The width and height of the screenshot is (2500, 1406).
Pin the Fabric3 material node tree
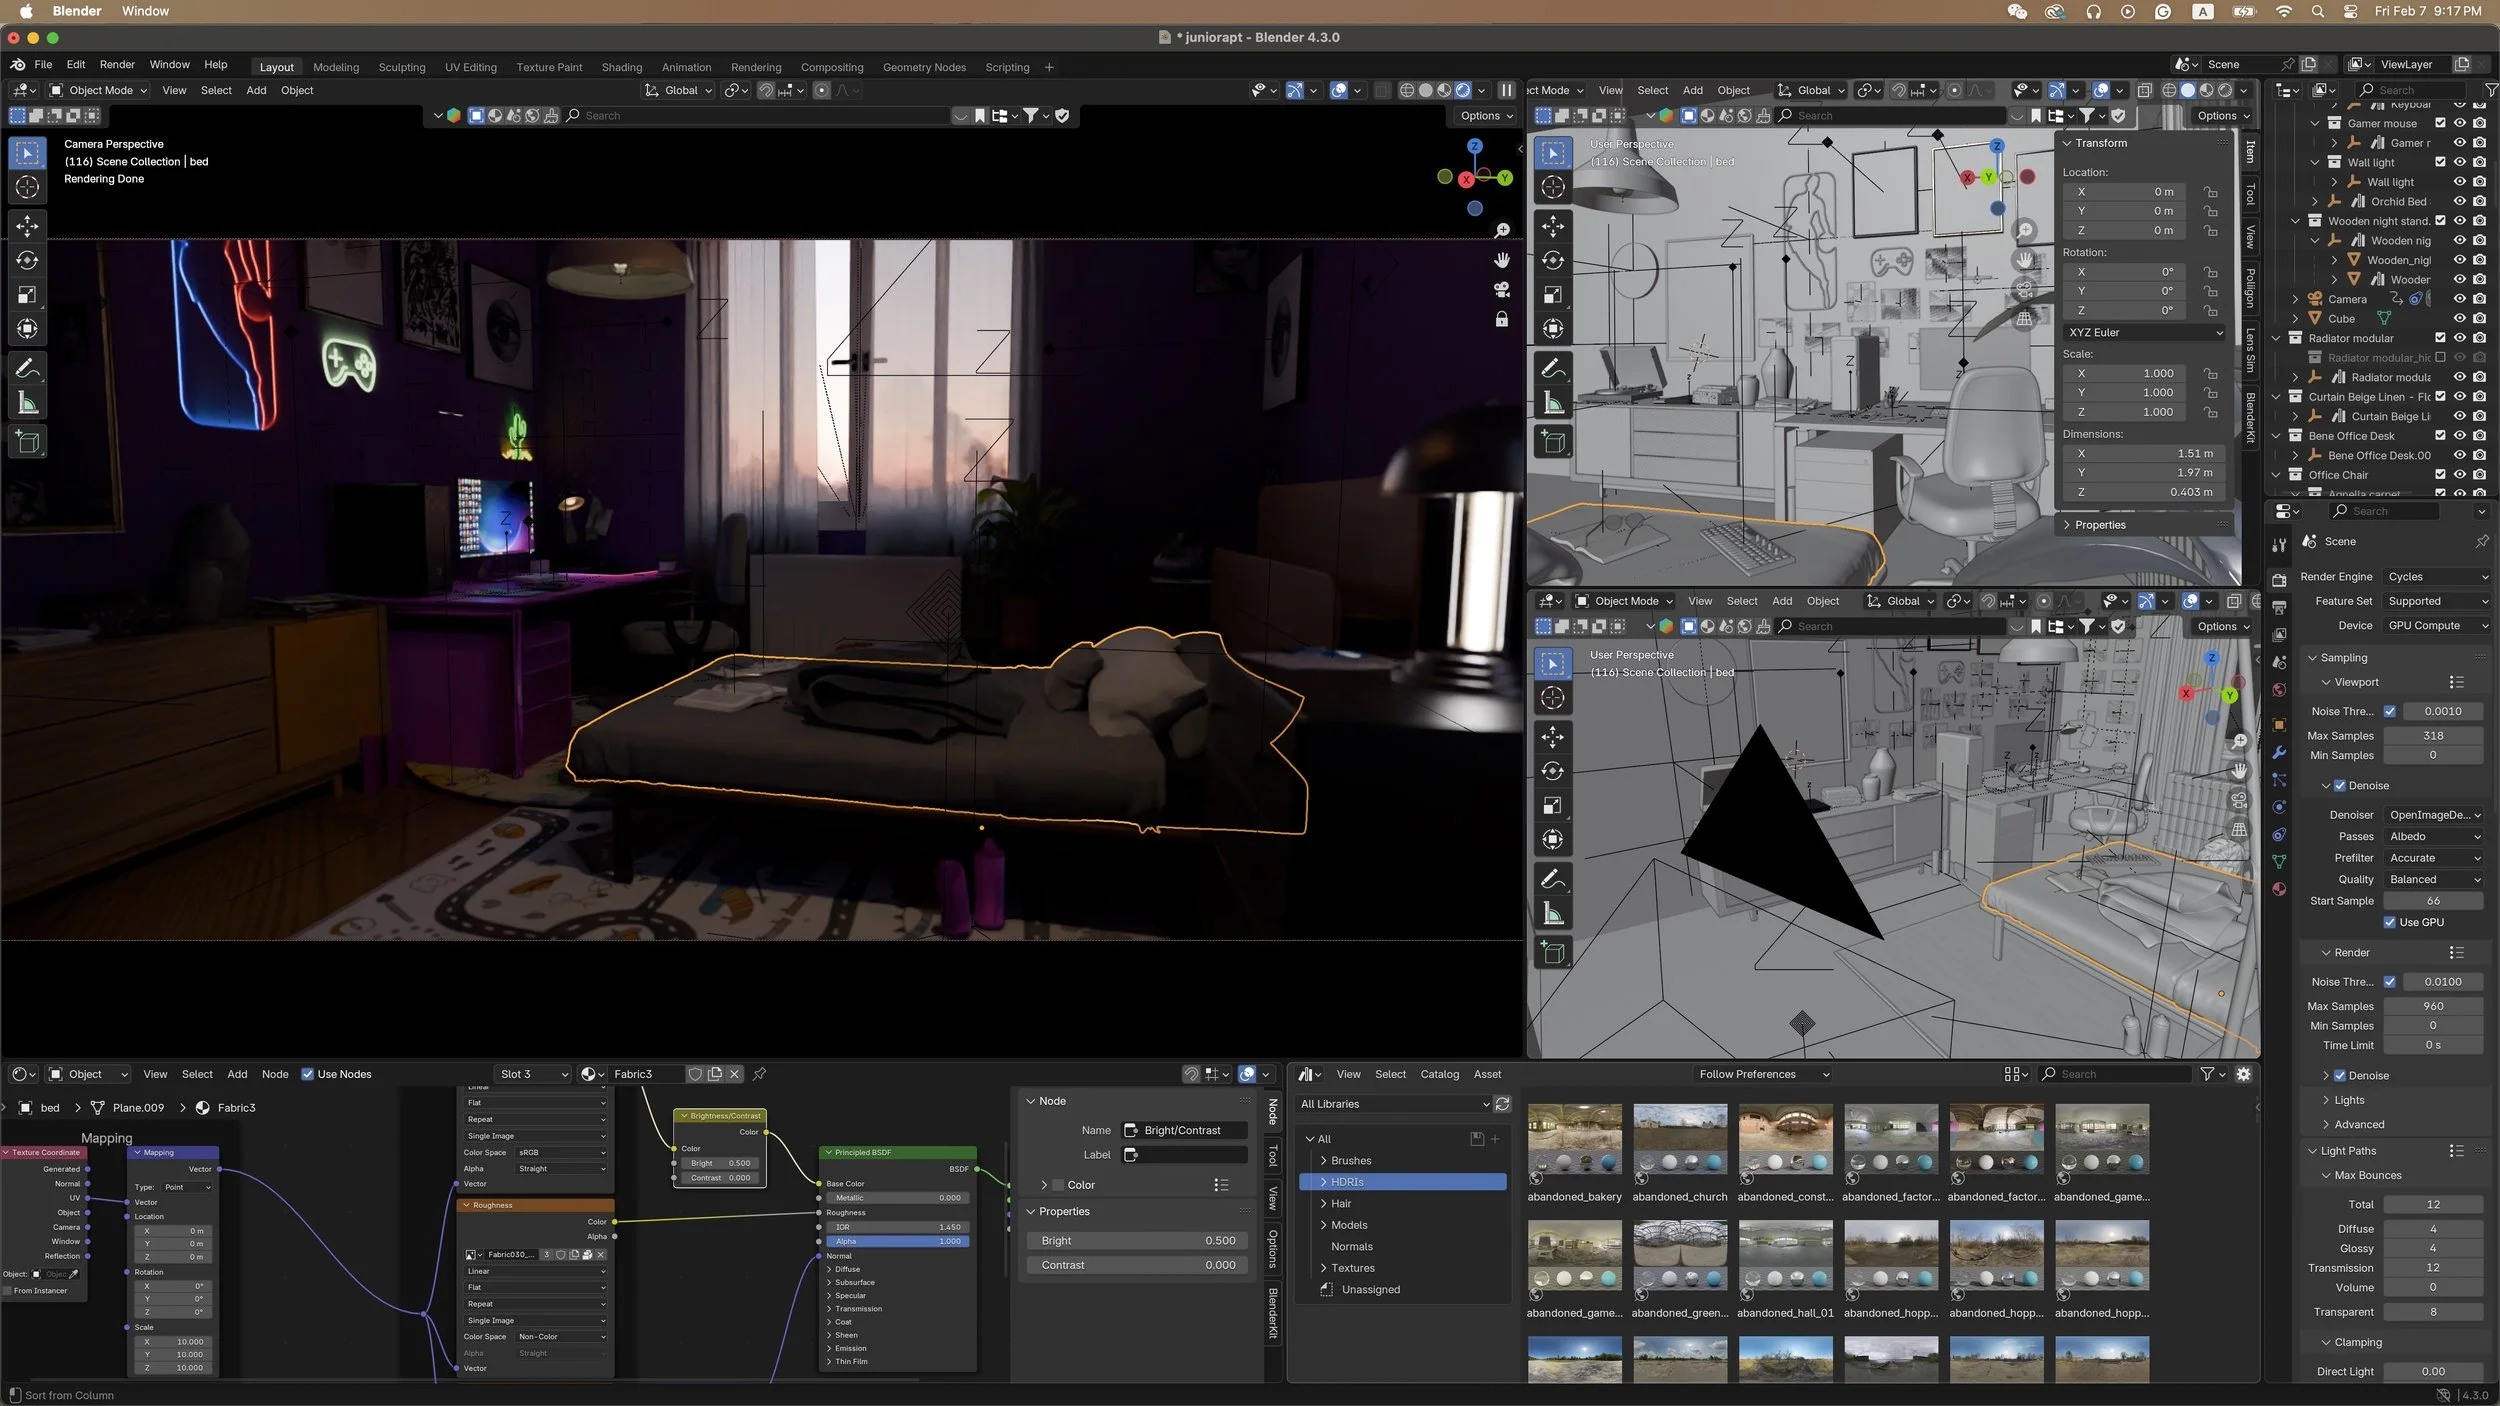pyautogui.click(x=759, y=1074)
